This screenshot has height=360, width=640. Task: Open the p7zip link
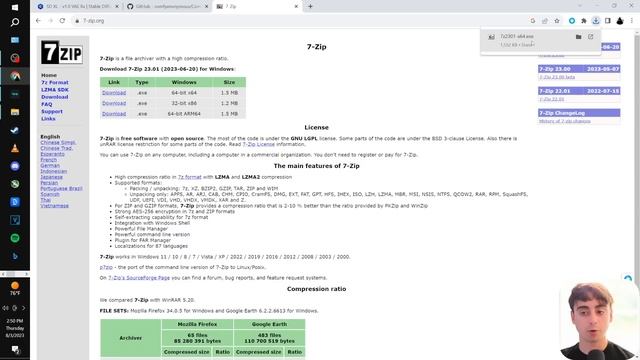coord(106,267)
